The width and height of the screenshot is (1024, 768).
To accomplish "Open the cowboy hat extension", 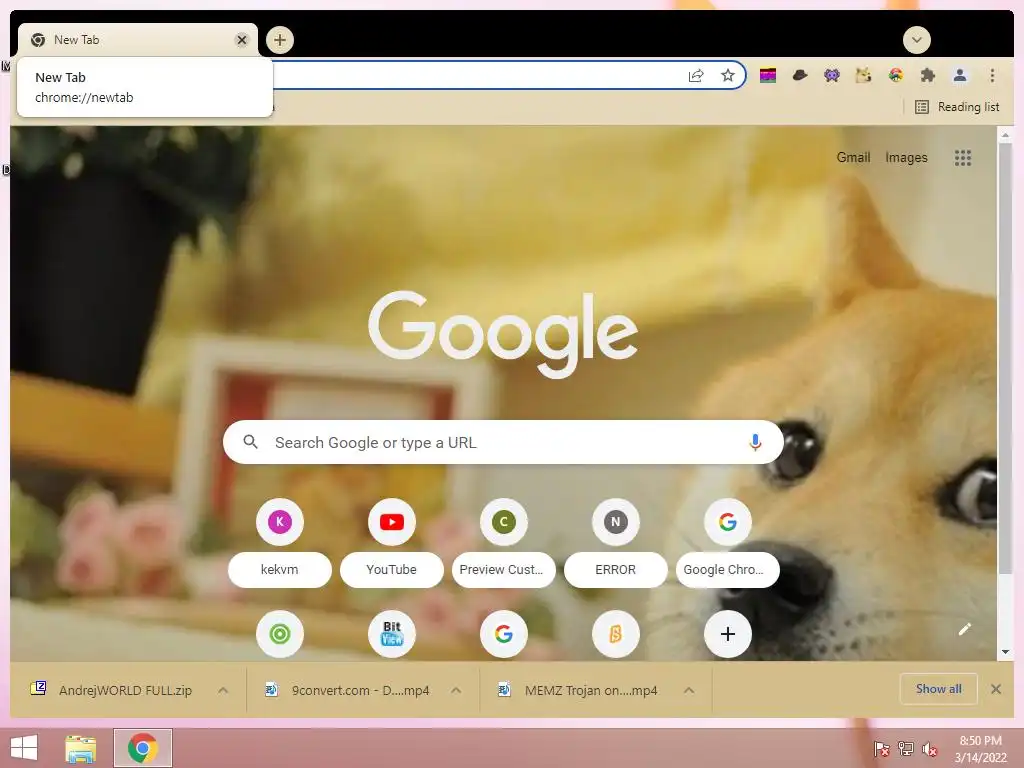I will pos(800,76).
